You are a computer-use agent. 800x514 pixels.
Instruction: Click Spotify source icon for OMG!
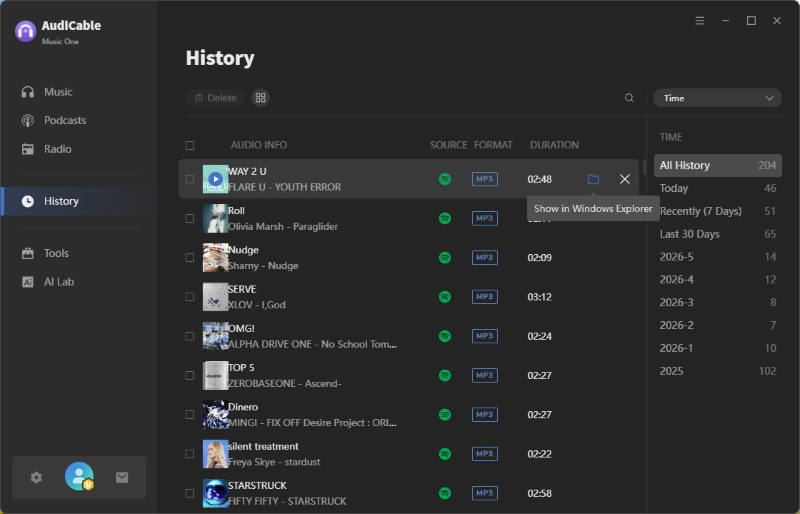445,336
